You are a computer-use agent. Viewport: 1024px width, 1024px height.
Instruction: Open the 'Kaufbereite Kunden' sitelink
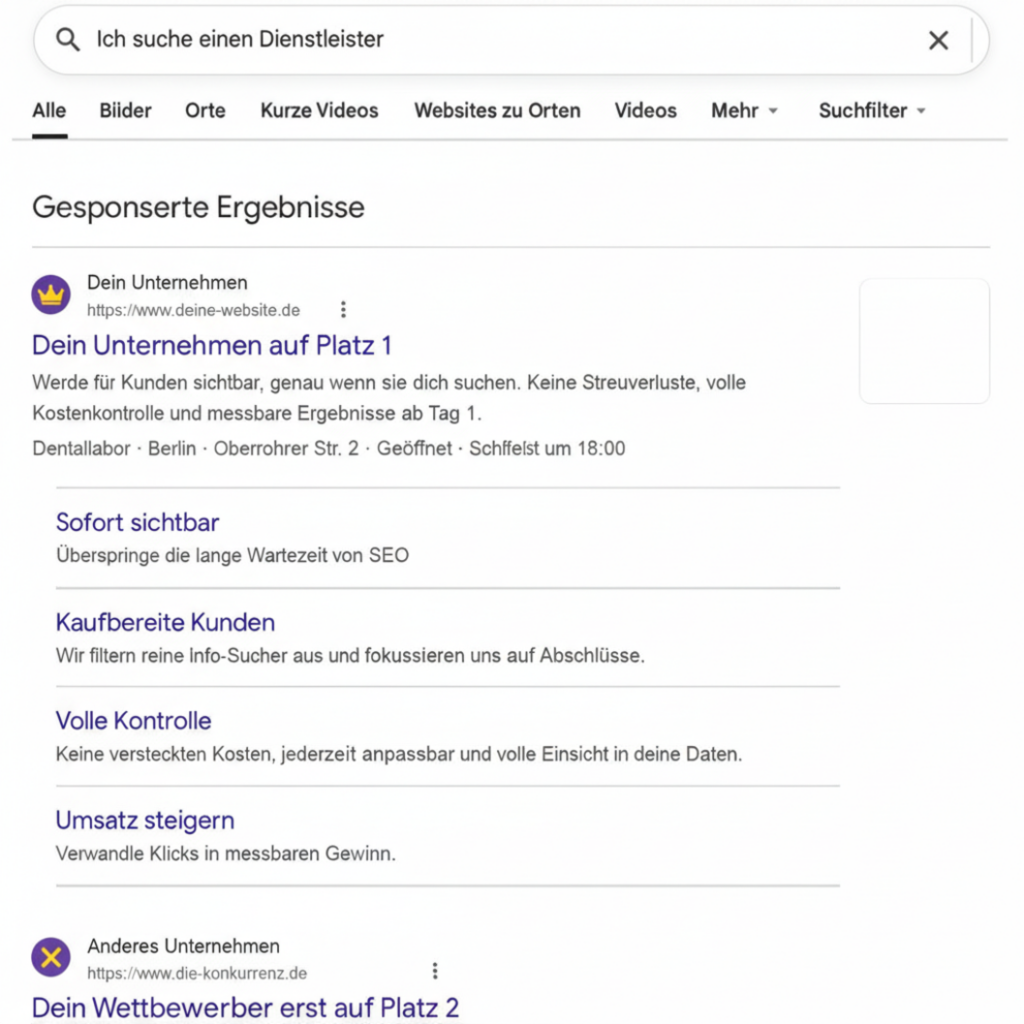[x=165, y=622]
